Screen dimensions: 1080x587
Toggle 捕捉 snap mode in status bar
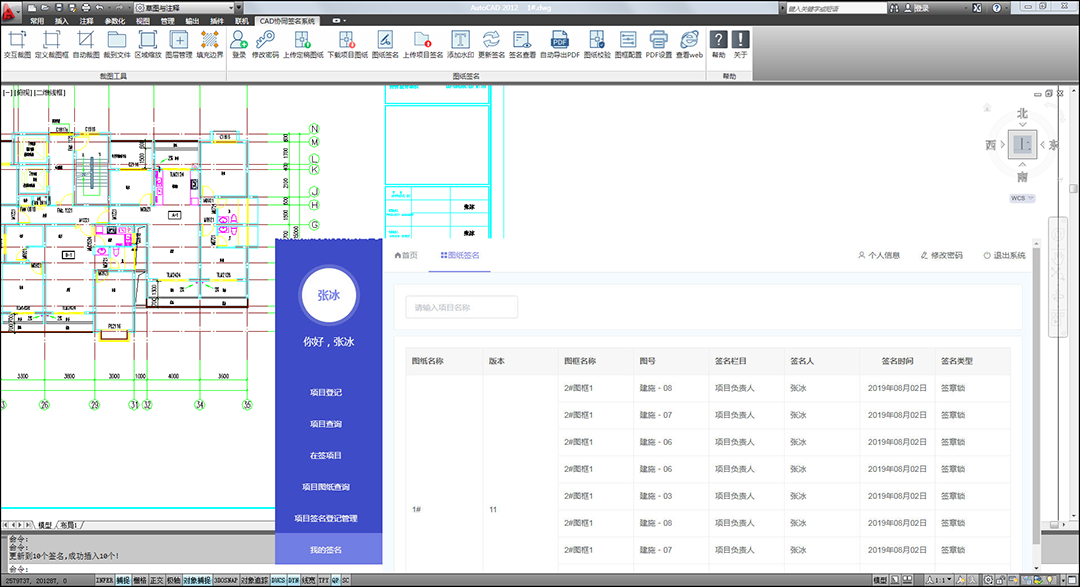pos(123,581)
